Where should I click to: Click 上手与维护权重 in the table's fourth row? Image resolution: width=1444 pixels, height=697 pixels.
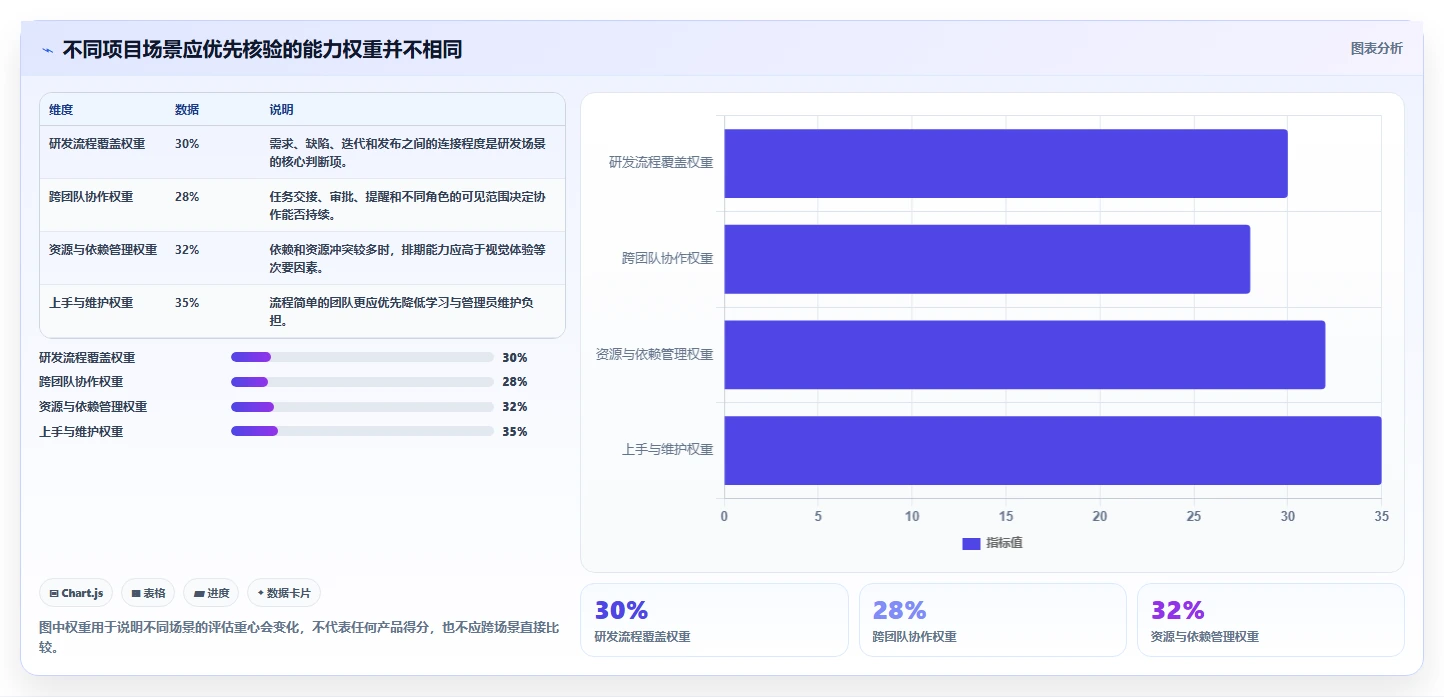click(91, 303)
